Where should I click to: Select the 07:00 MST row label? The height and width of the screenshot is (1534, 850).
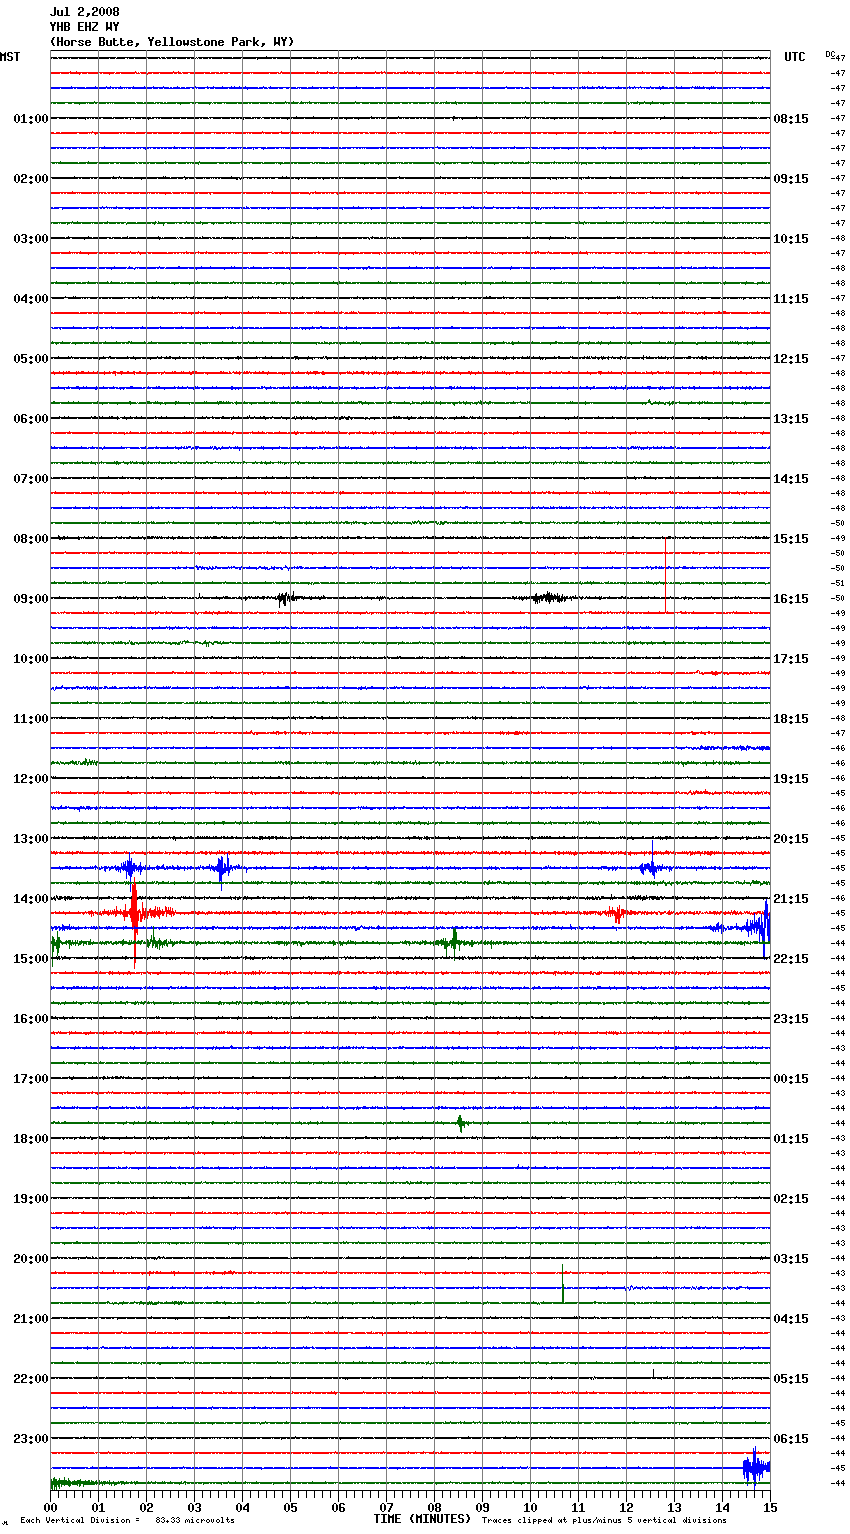coord(31,479)
